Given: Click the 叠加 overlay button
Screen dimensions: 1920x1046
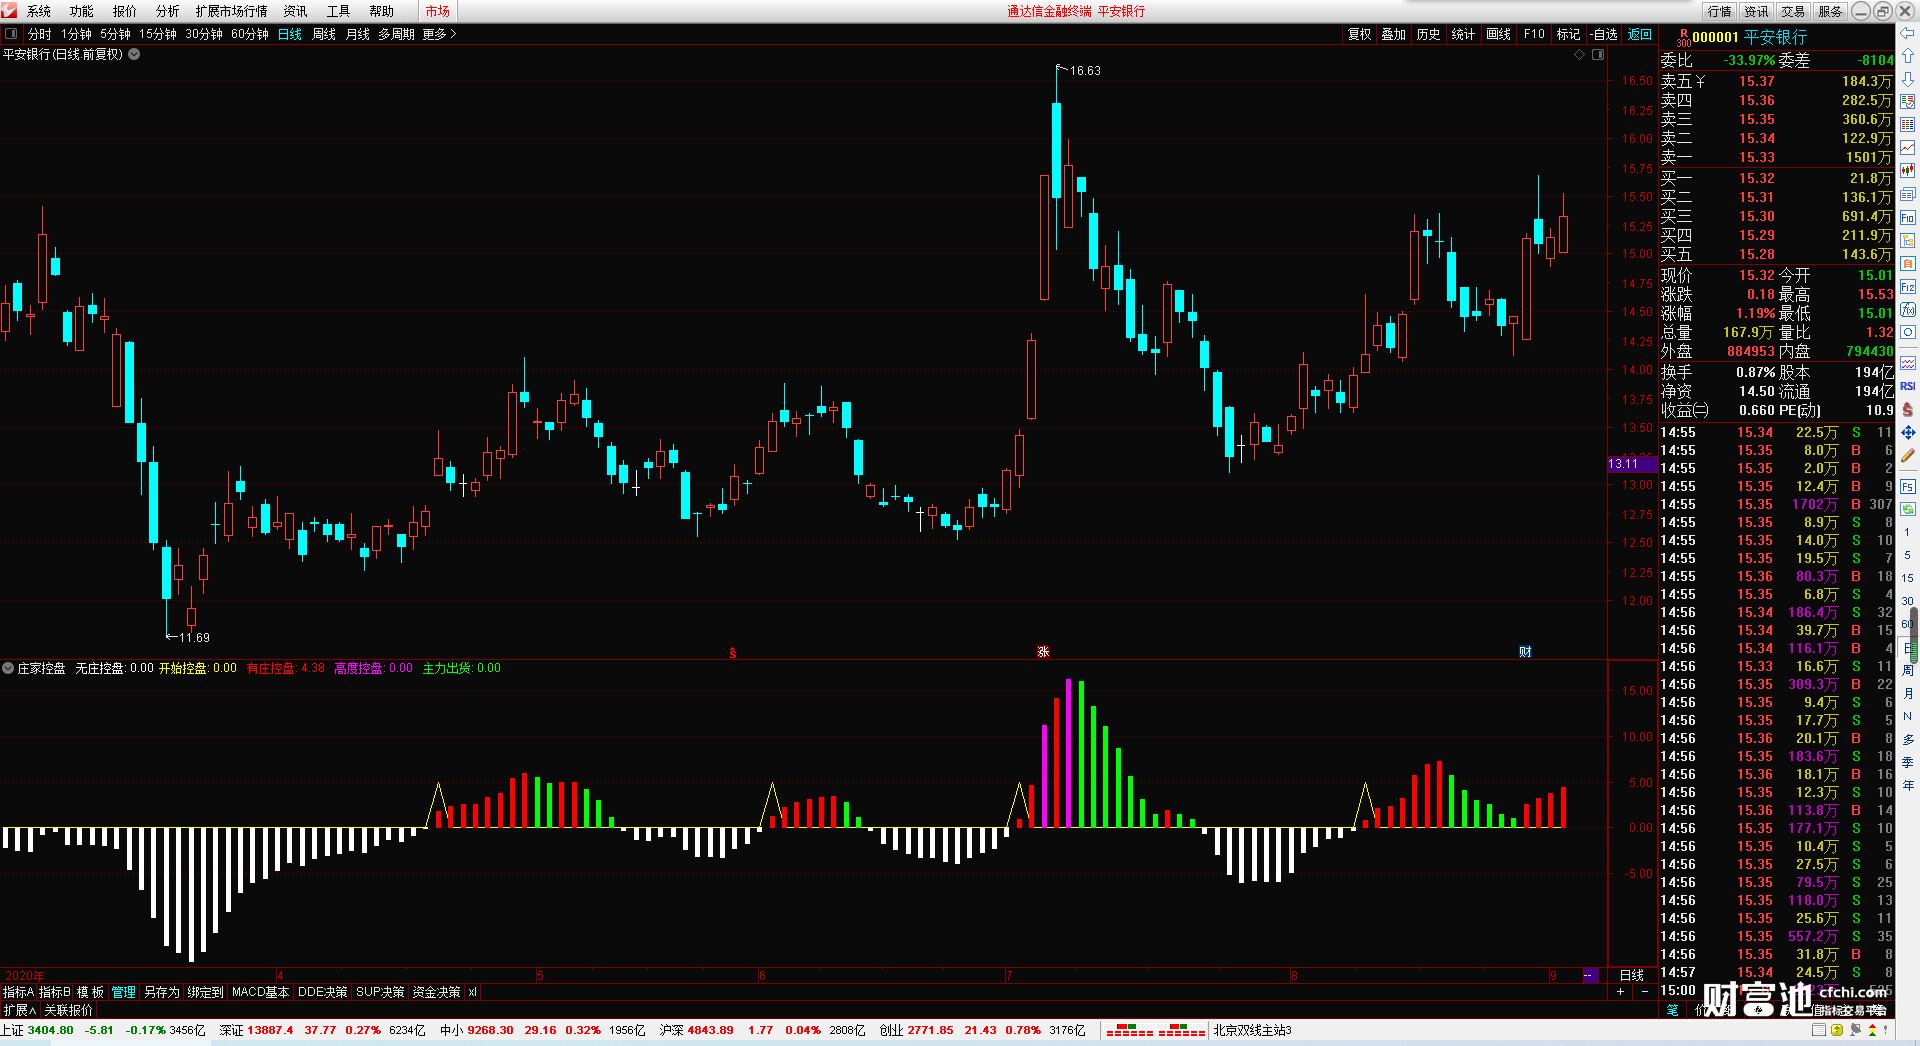Looking at the screenshot, I should click(x=1394, y=34).
